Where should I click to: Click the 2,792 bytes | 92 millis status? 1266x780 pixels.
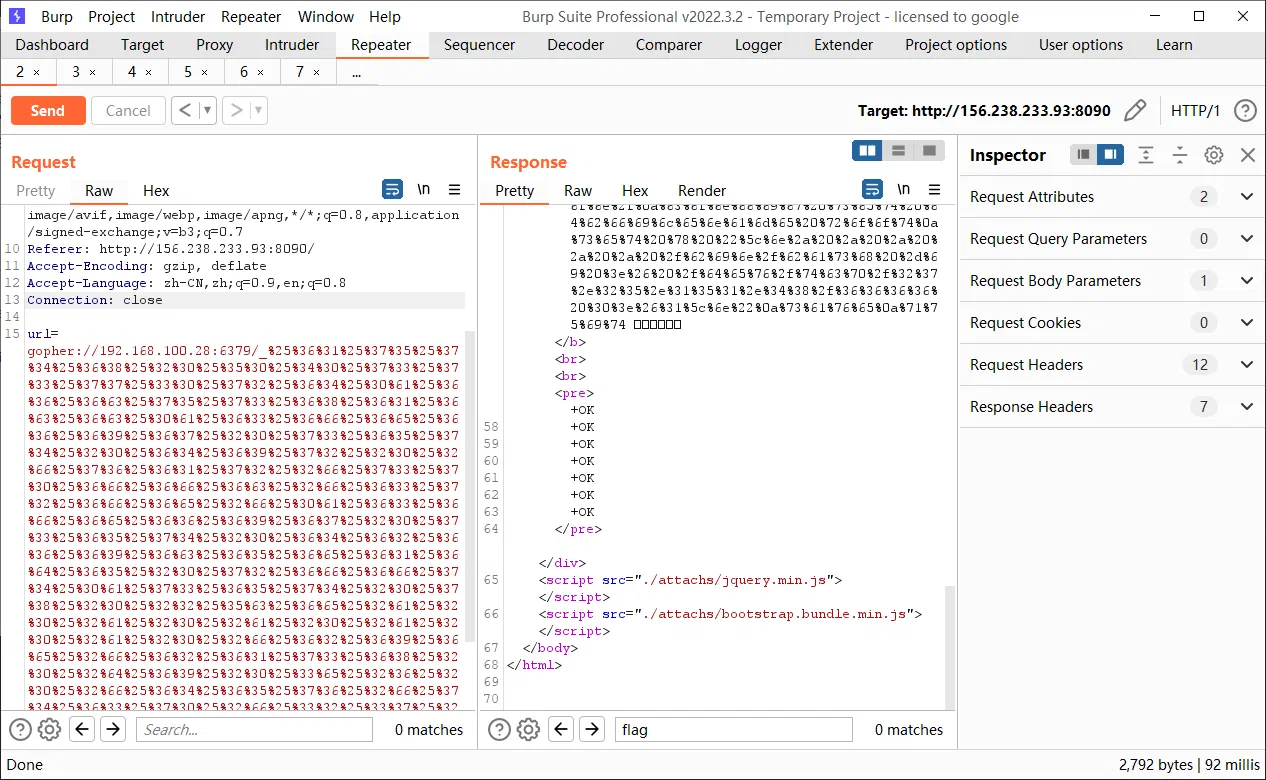point(1189,765)
